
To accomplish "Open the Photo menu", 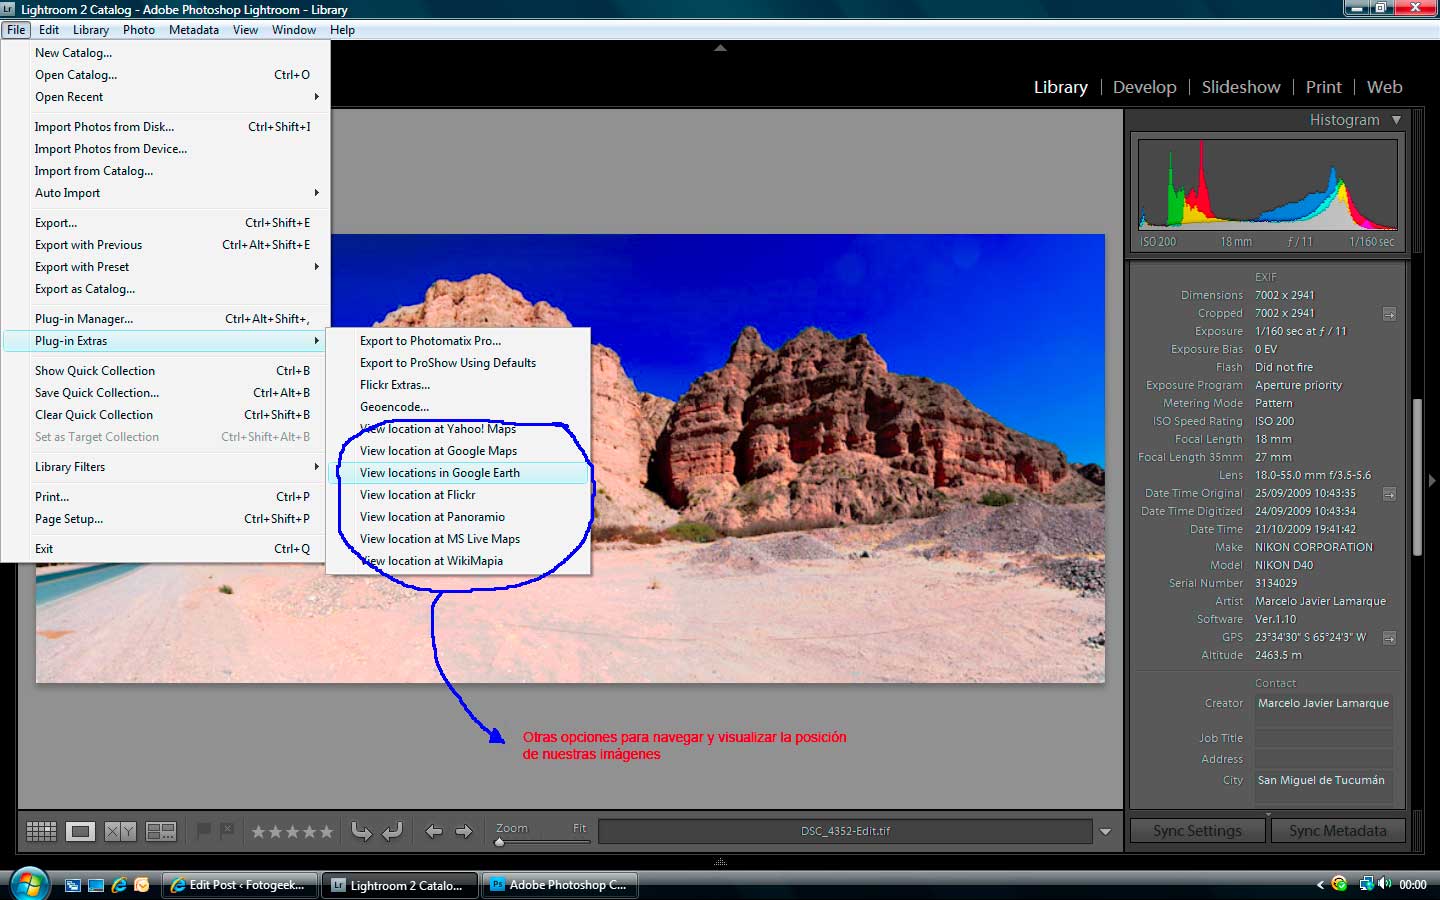I will pos(139,30).
